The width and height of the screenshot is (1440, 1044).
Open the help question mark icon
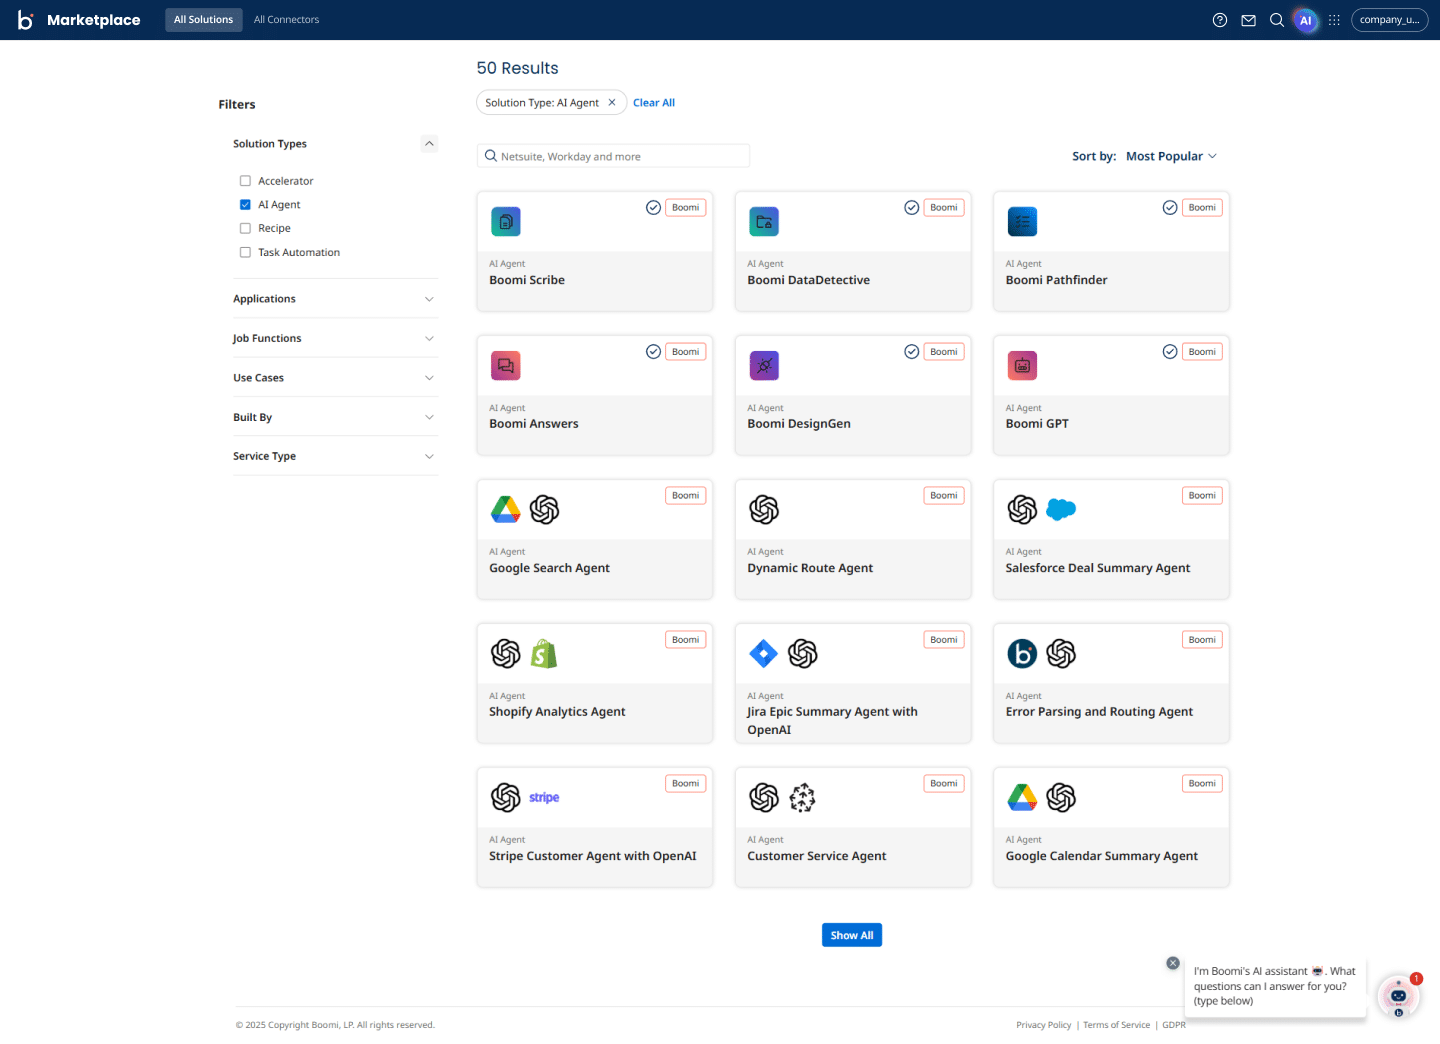coord(1220,20)
